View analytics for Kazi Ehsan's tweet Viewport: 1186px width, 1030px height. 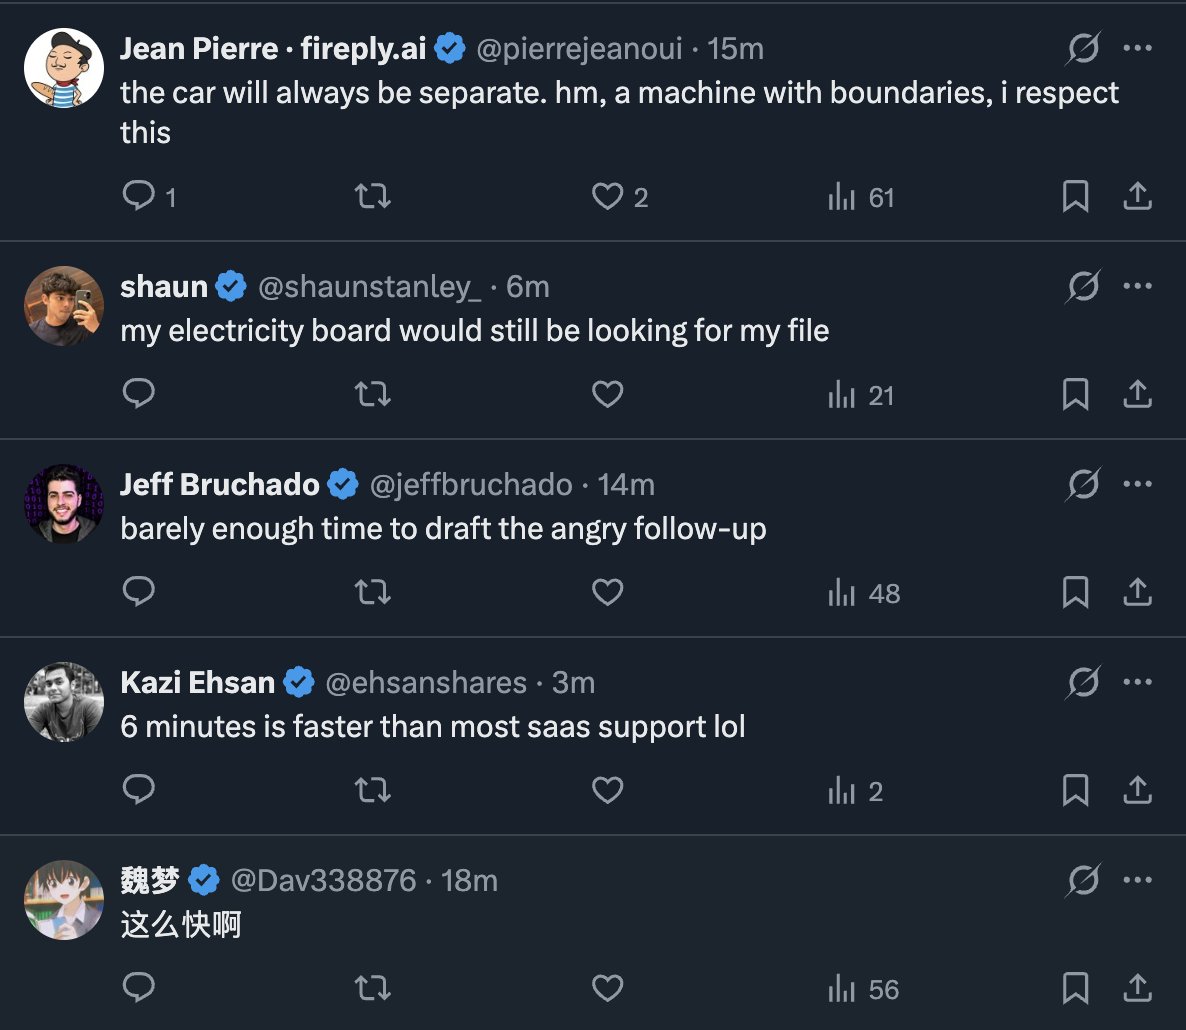coord(855,790)
